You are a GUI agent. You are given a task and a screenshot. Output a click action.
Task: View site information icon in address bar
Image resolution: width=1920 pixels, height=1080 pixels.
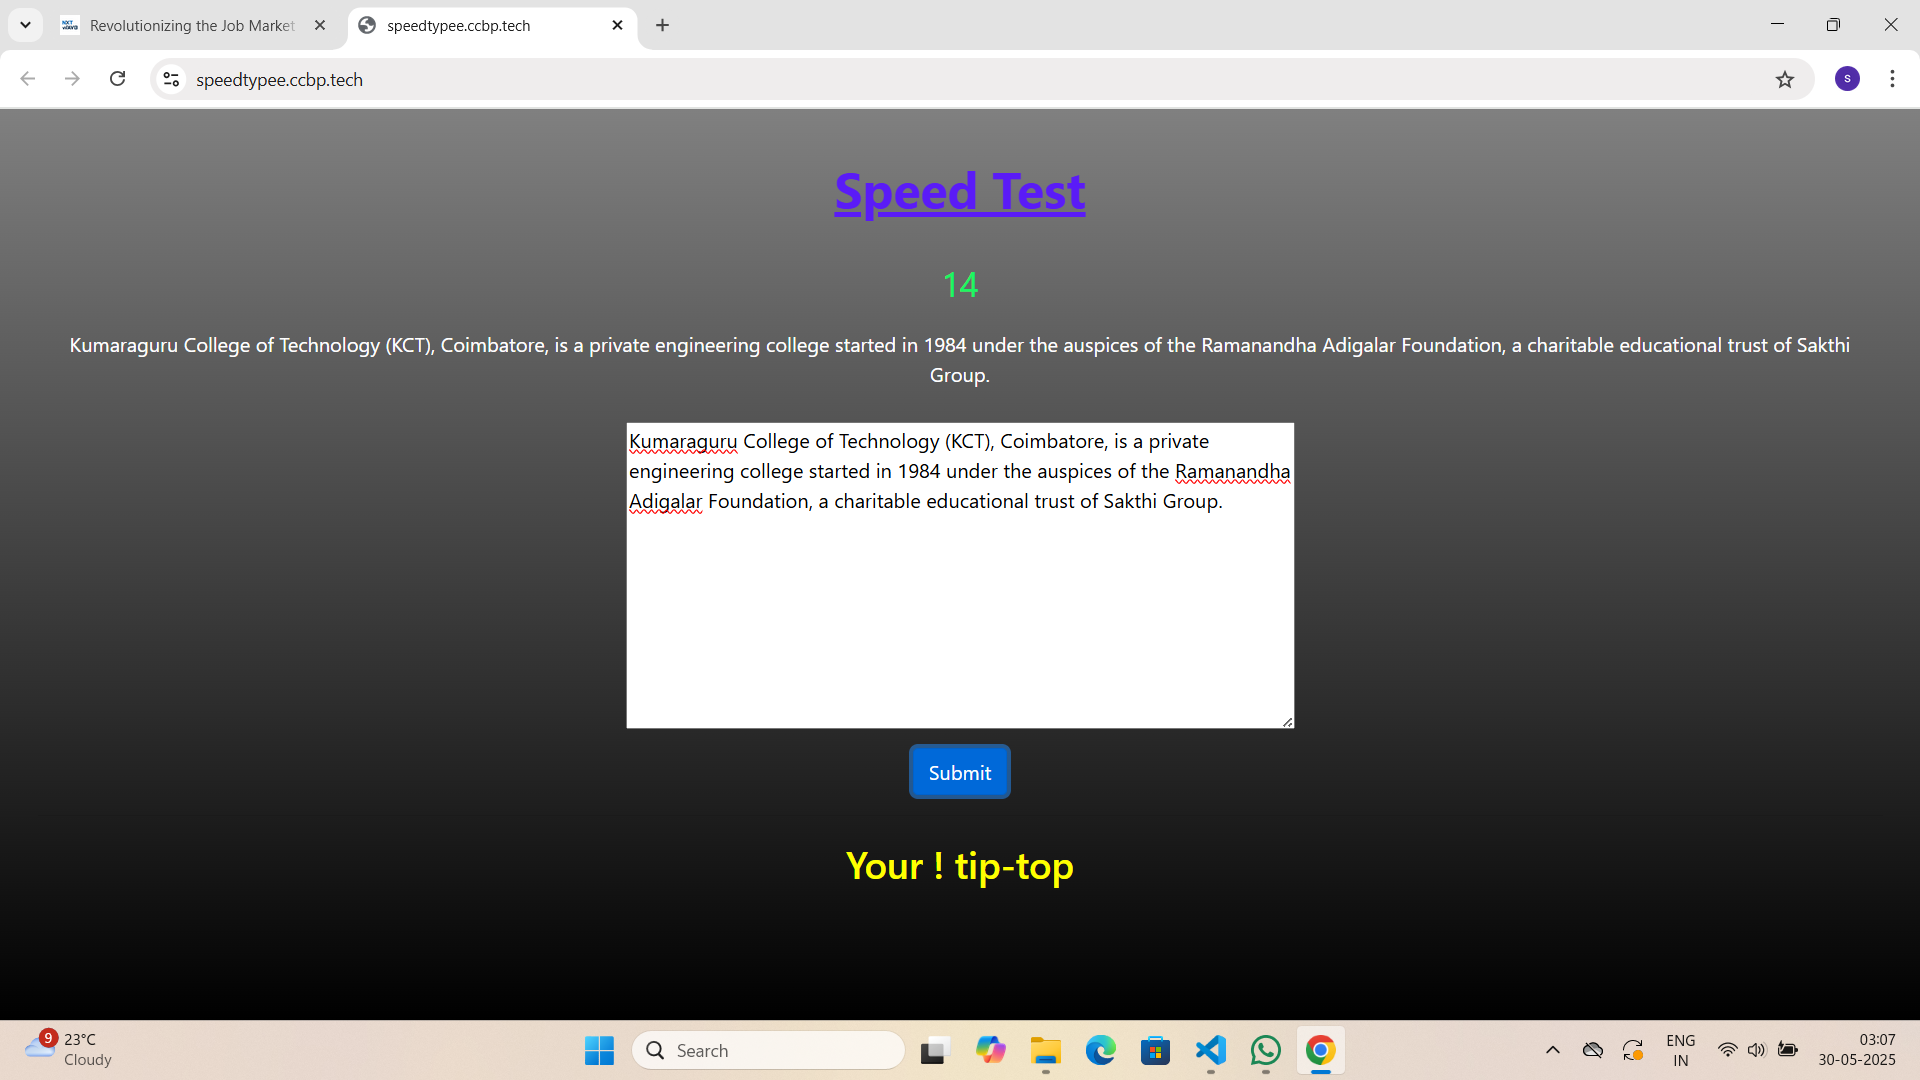tap(172, 79)
